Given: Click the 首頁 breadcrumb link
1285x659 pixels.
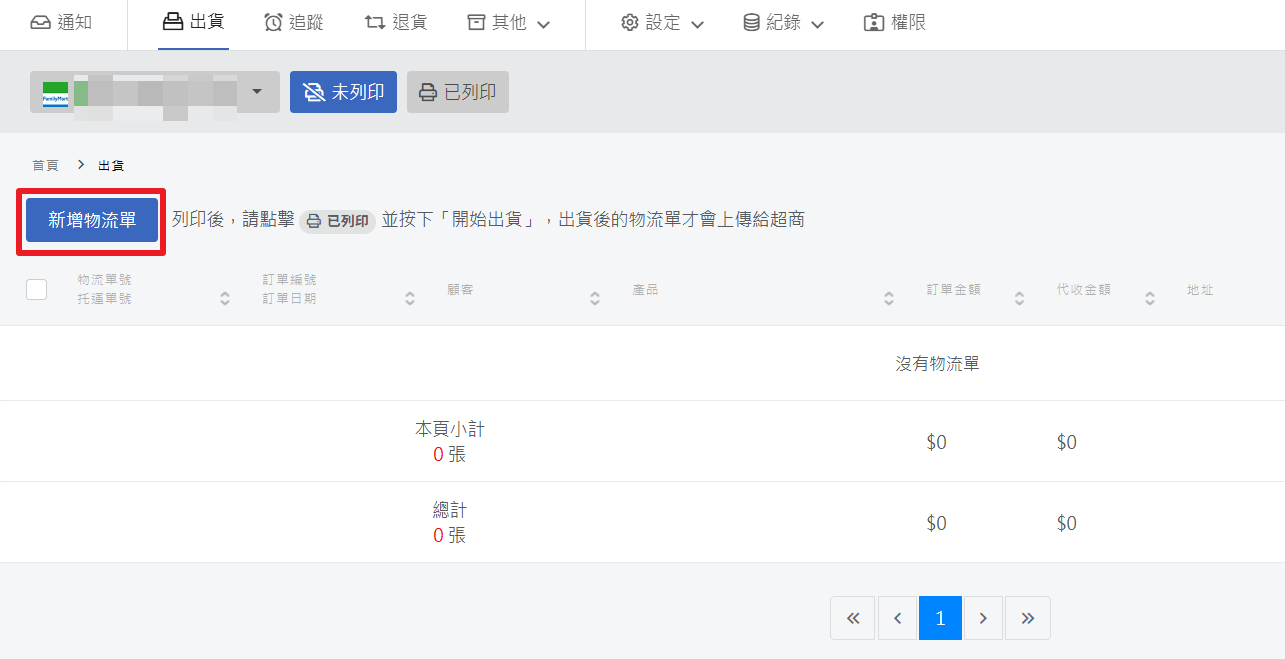Looking at the screenshot, I should pos(45,165).
